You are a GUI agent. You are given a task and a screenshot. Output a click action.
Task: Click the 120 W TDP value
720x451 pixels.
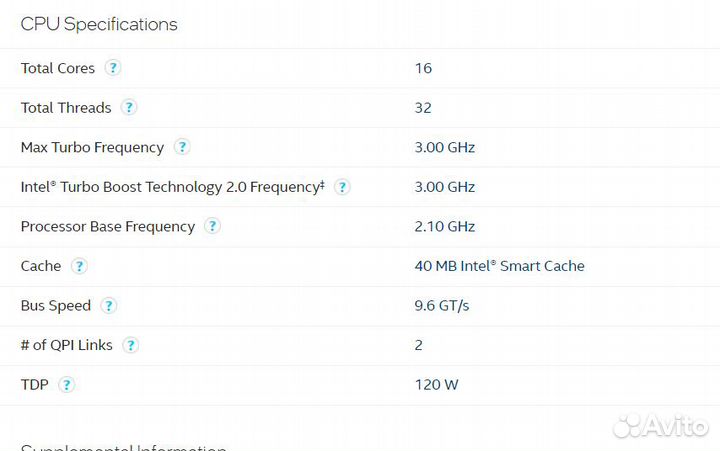[436, 385]
